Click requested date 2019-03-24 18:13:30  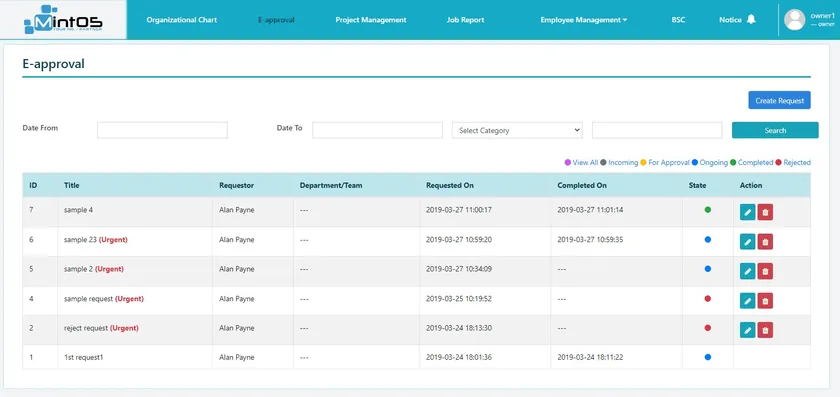click(459, 328)
